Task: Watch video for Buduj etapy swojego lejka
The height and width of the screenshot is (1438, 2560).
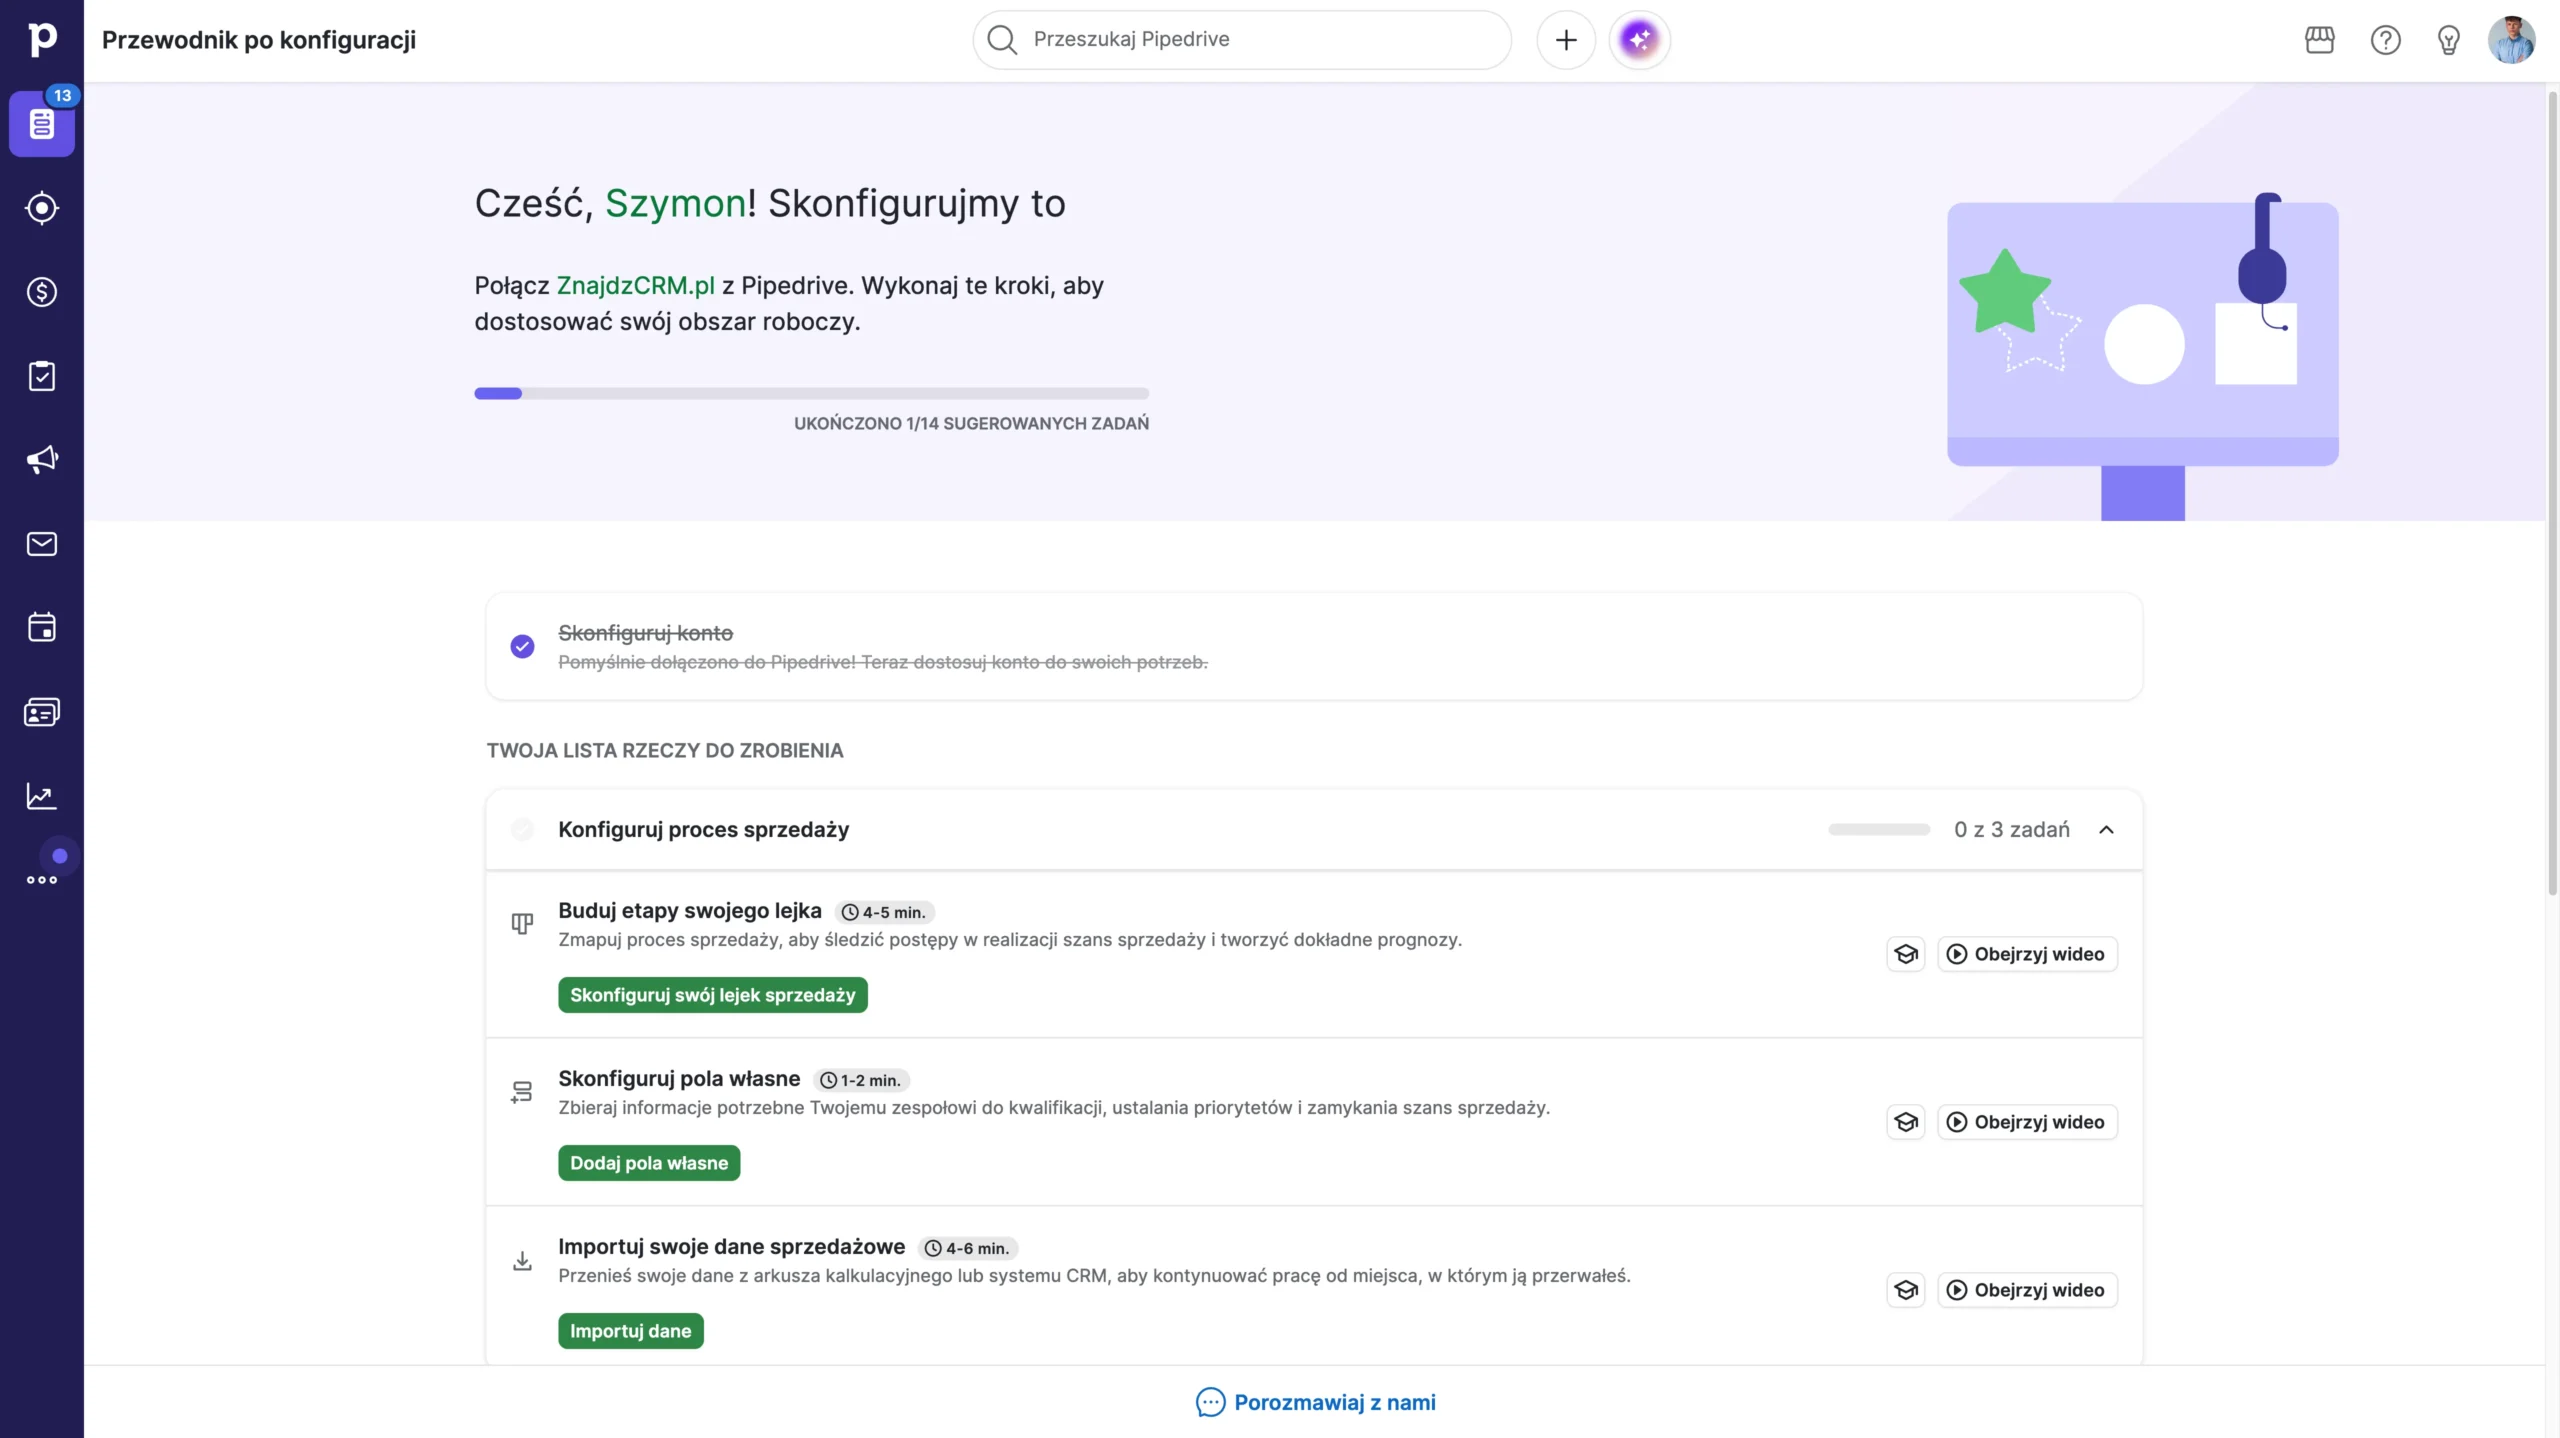Action: click(2027, 954)
